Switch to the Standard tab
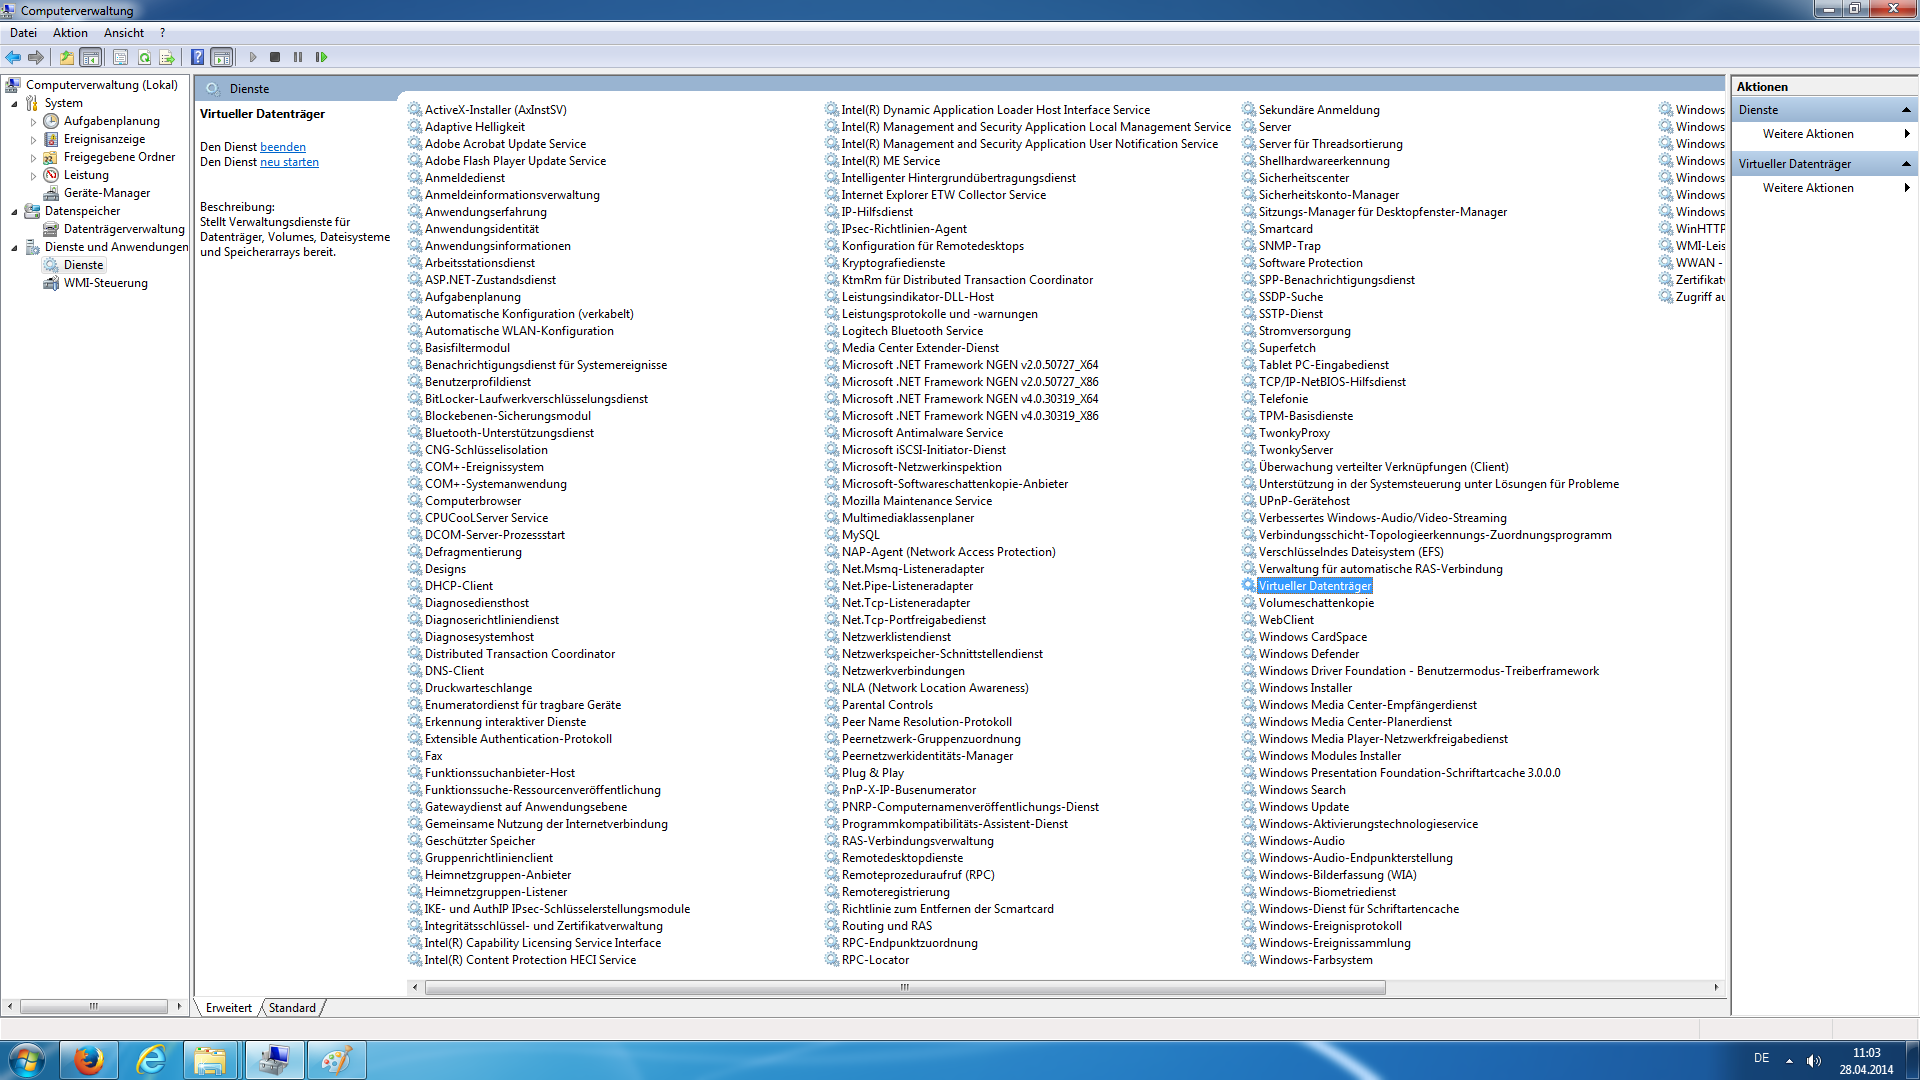 click(292, 1008)
